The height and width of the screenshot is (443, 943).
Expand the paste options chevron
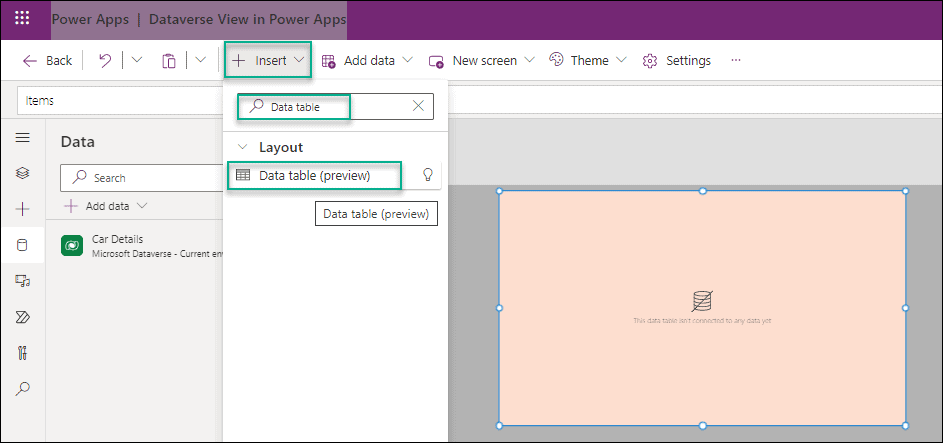coord(201,60)
